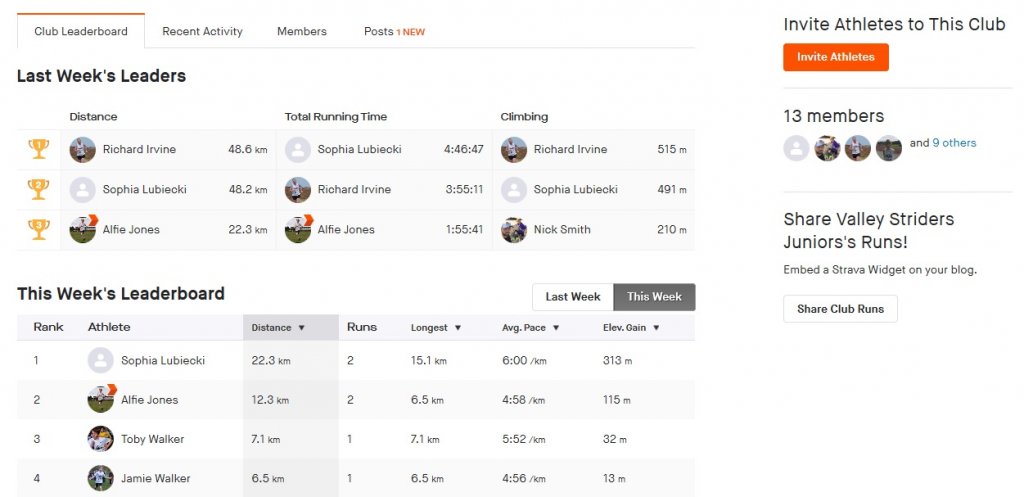Click the silver second-place trophy icon

point(39,189)
